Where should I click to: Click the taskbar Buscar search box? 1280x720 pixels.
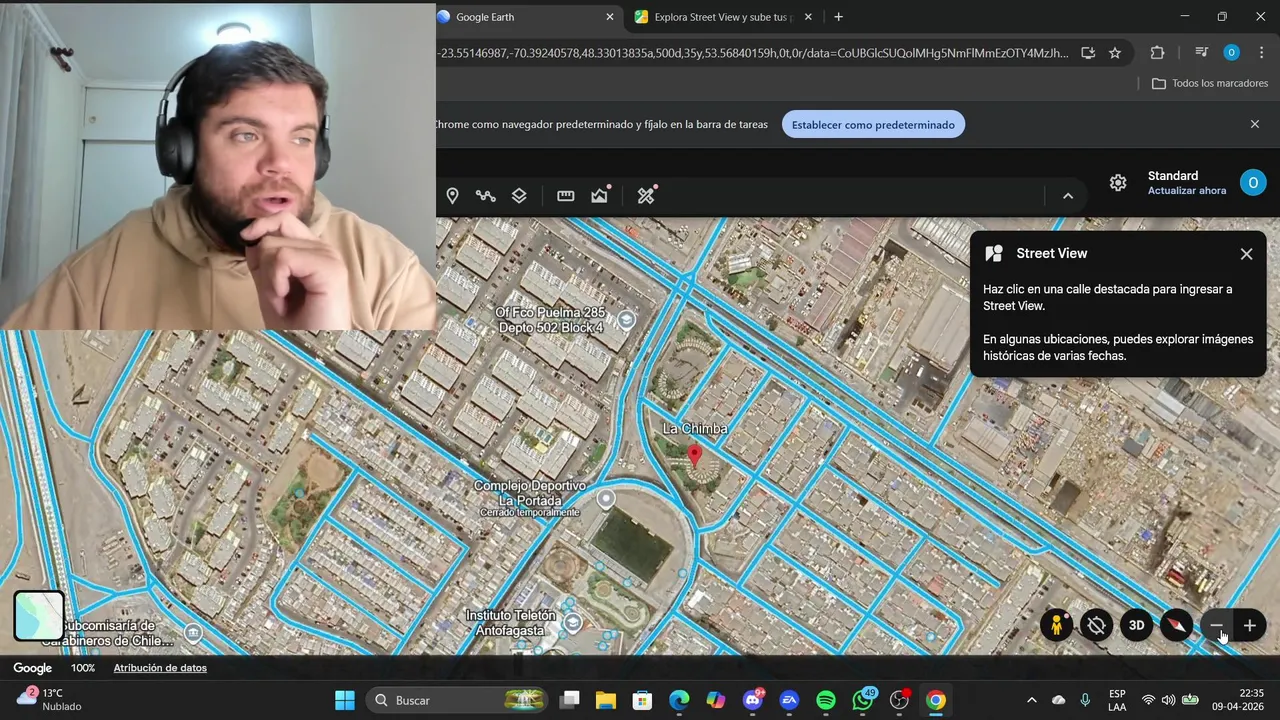[x=458, y=700]
